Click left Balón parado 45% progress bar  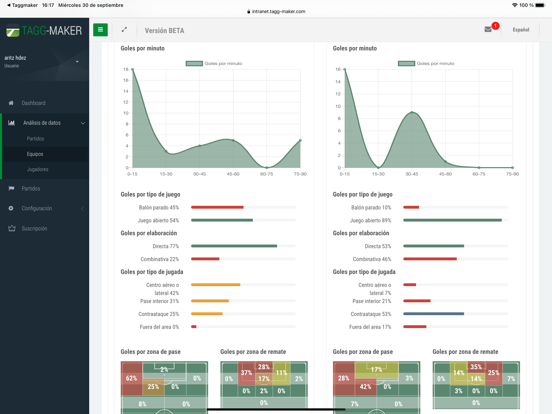tap(217, 207)
